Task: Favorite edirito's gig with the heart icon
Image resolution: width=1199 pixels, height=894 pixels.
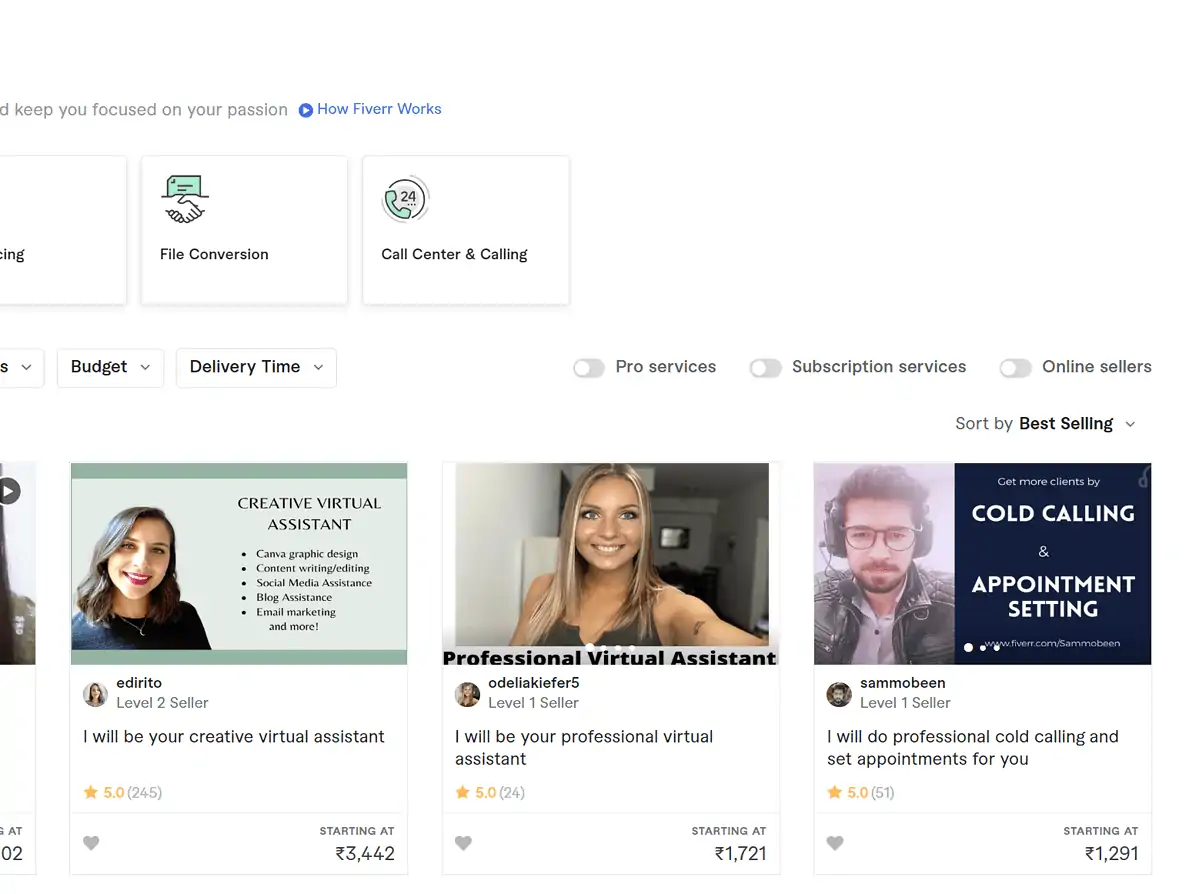Action: [x=91, y=843]
